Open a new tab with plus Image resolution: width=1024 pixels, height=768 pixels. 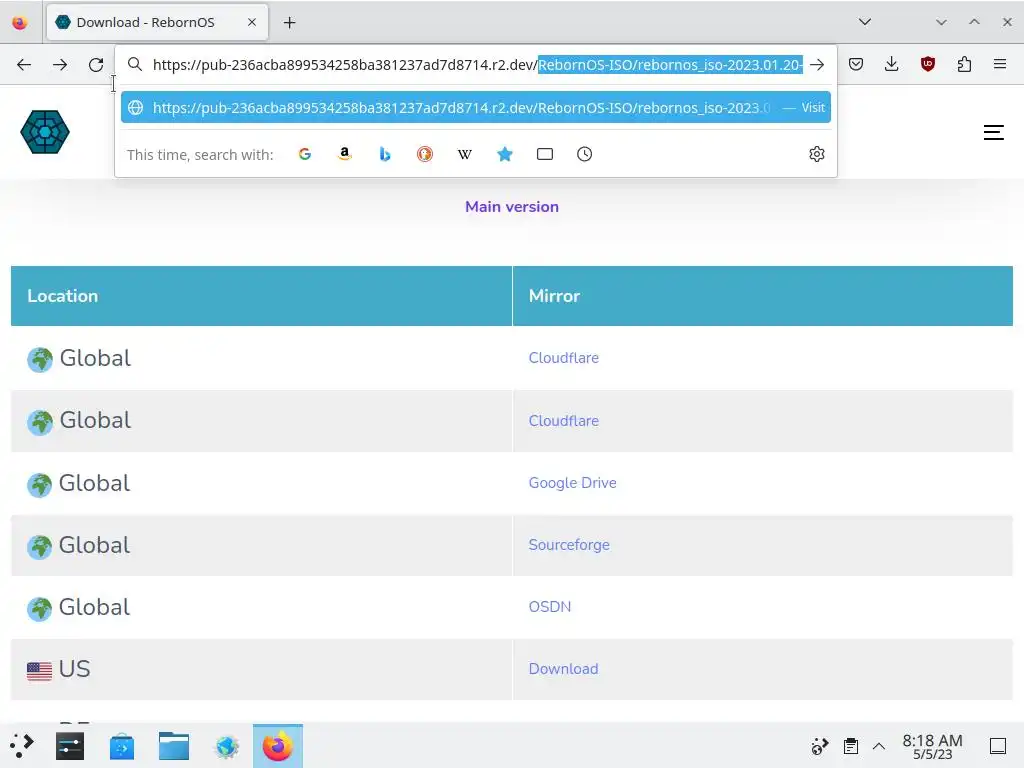(x=289, y=23)
